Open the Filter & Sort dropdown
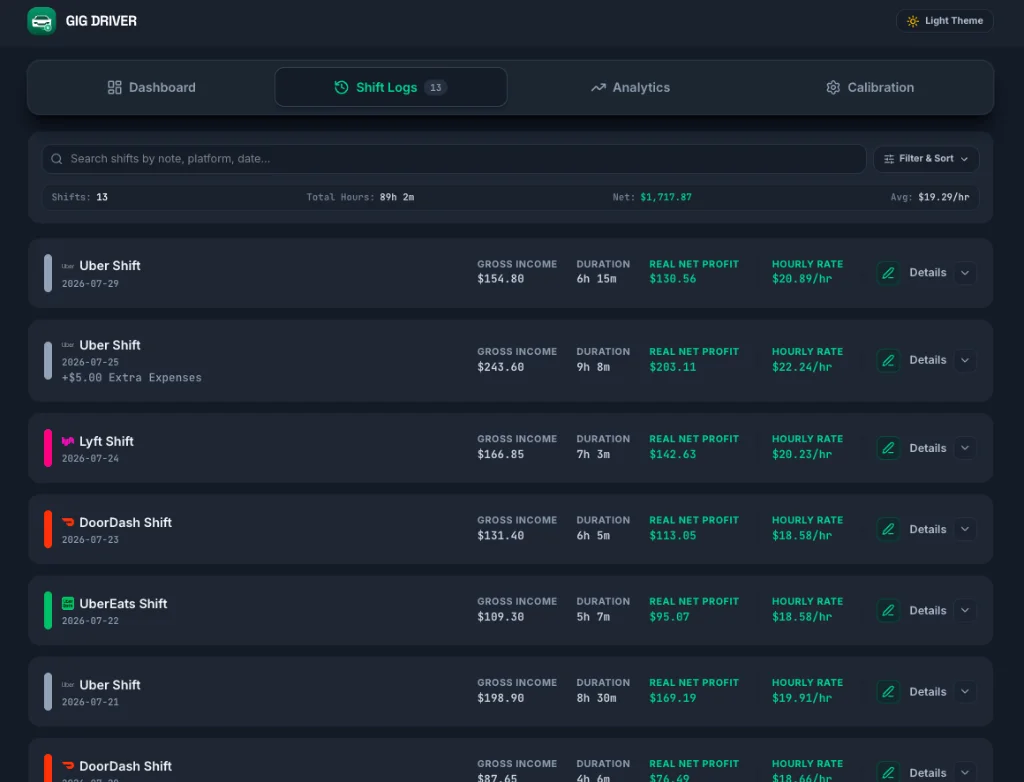The height and width of the screenshot is (782, 1024). [x=926, y=159]
